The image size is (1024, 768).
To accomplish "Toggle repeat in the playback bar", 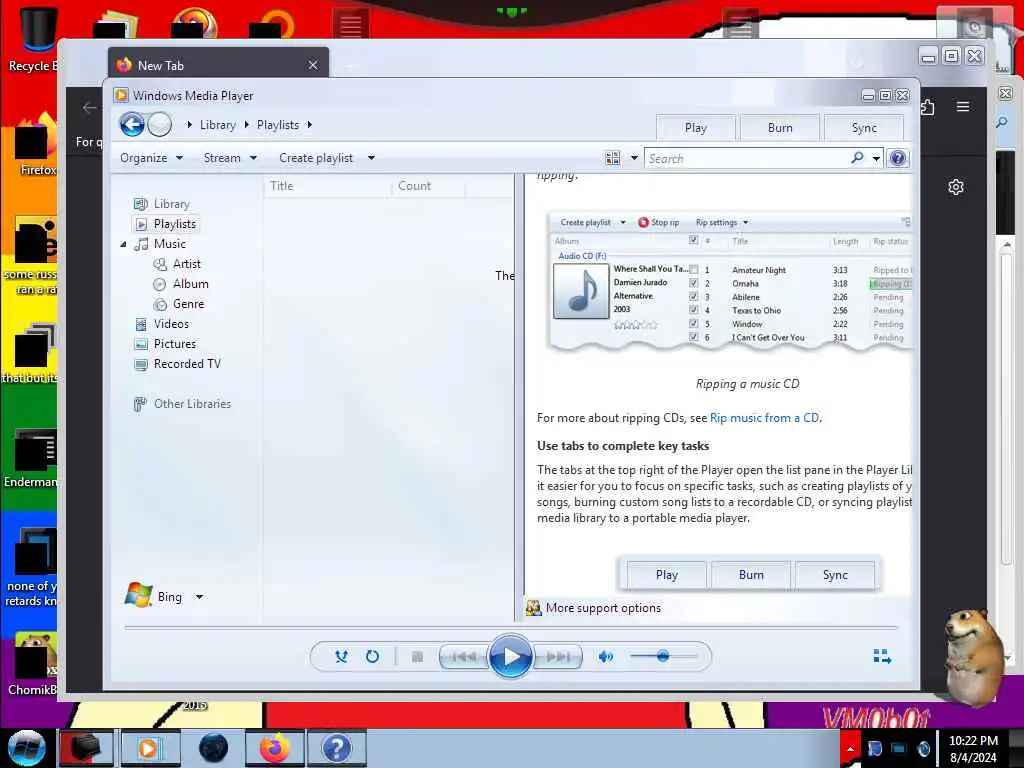I will pyautogui.click(x=372, y=656).
